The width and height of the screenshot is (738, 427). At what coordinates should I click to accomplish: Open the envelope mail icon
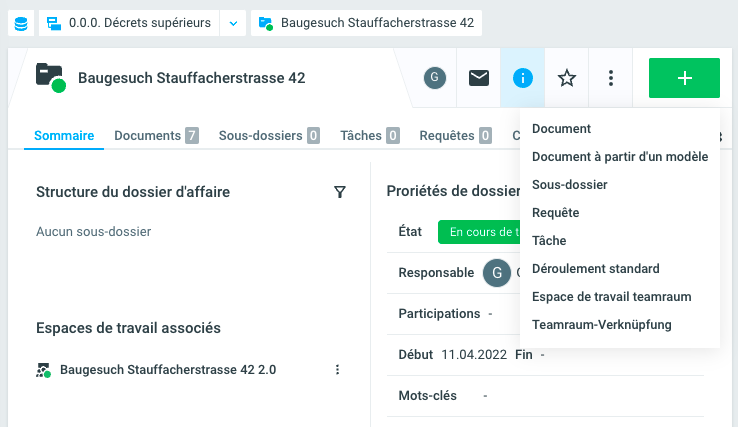(x=479, y=78)
